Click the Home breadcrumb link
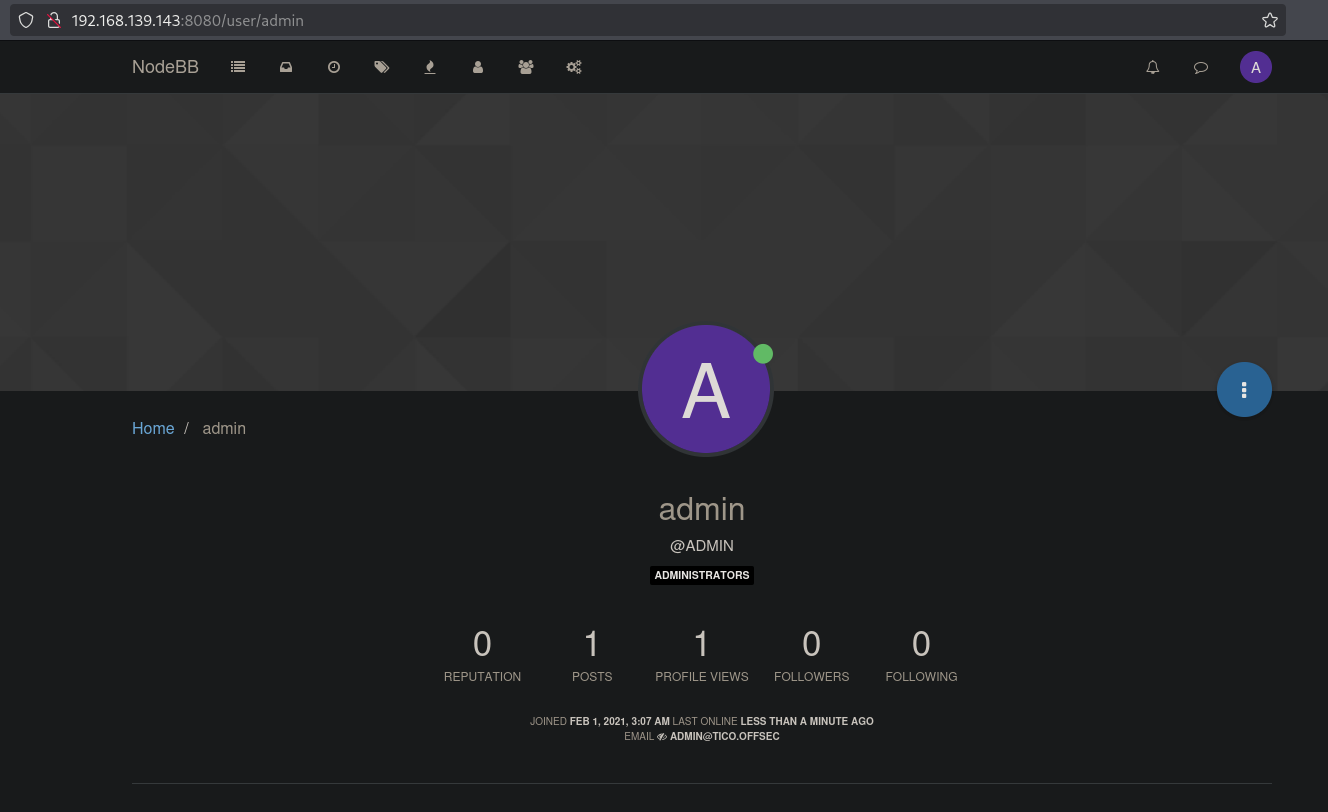Screen dimensions: 1328x812 click(153, 428)
